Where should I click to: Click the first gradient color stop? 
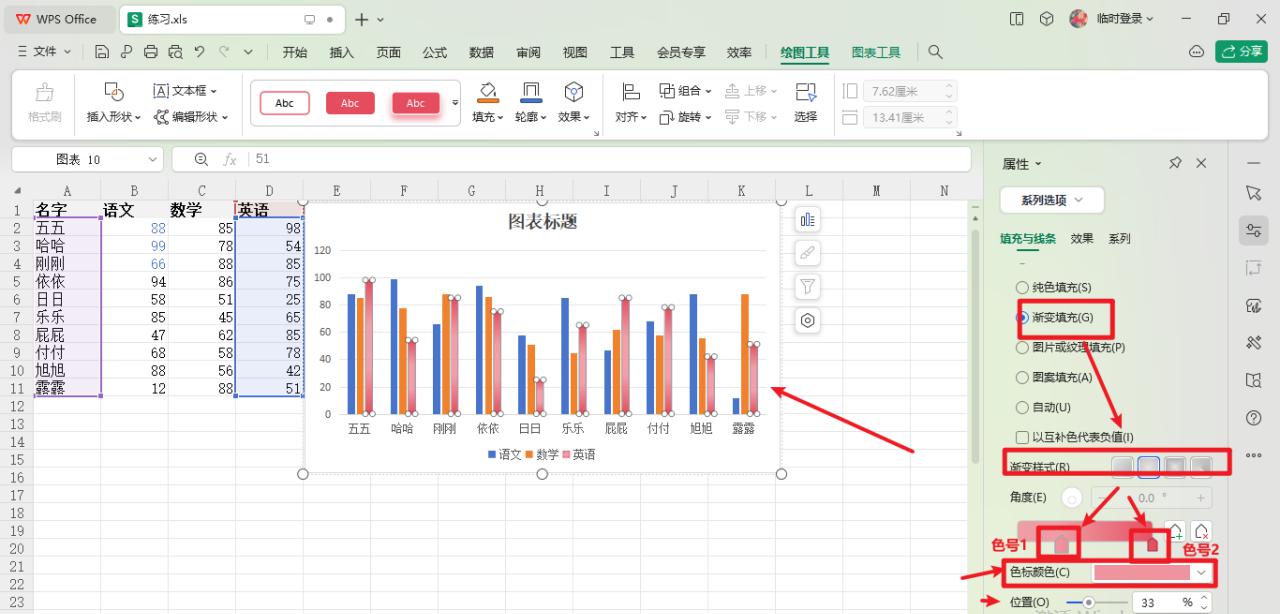(1061, 544)
